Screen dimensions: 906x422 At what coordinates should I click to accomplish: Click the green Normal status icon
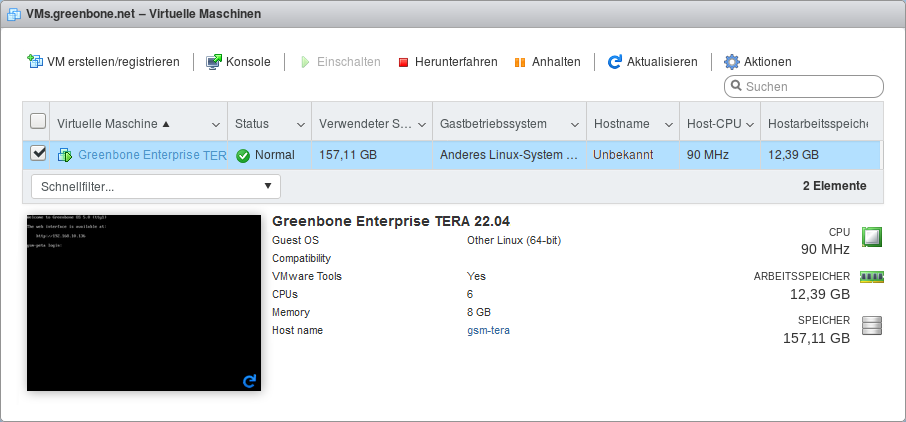pos(243,155)
